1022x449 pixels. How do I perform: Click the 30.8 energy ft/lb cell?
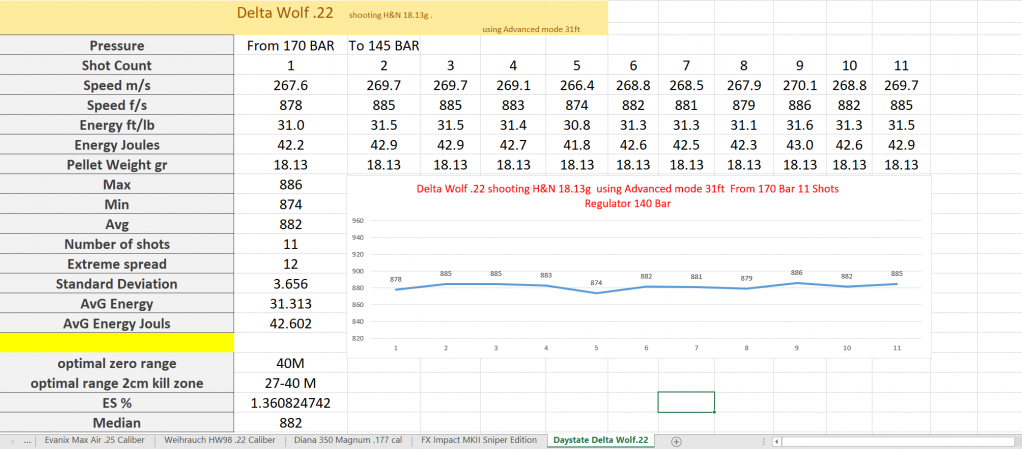click(577, 125)
